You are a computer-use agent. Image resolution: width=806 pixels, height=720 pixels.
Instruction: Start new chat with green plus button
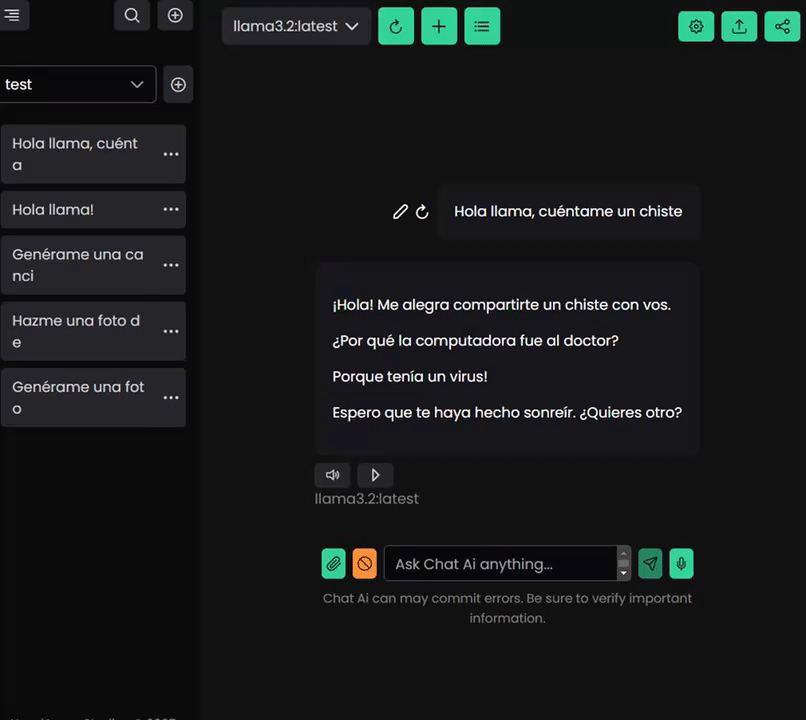tap(439, 27)
